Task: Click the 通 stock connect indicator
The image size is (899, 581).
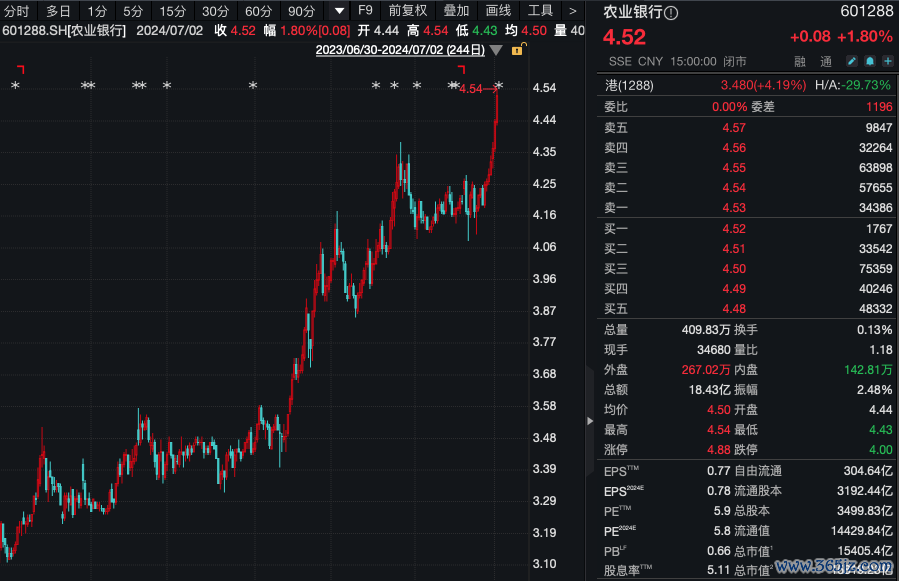Action: tap(826, 61)
